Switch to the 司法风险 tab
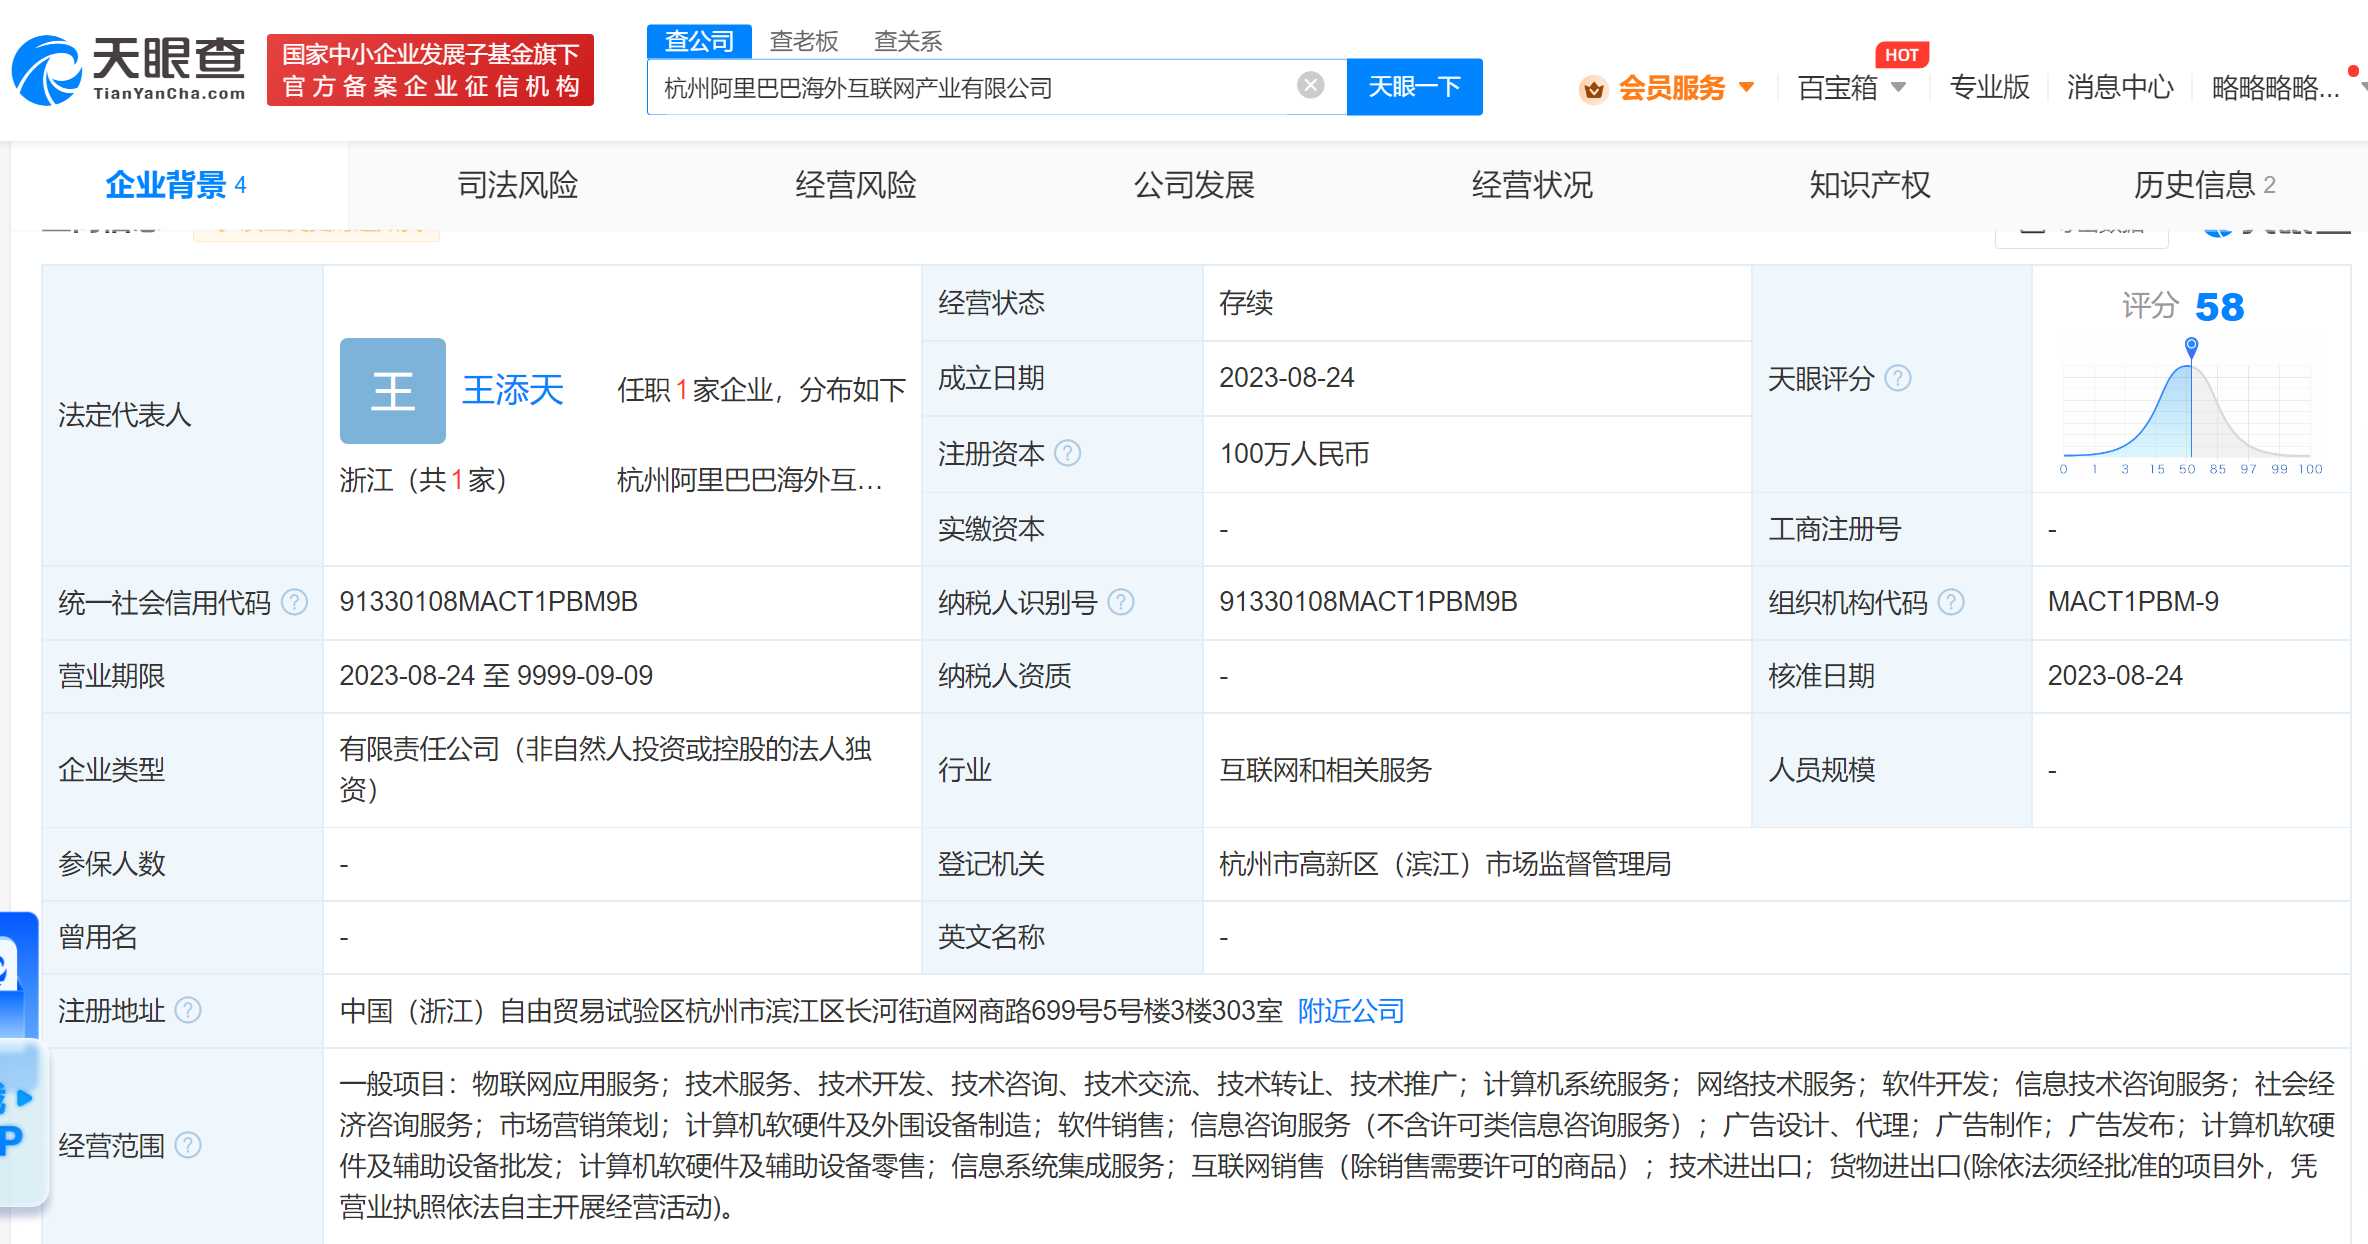 point(518,185)
